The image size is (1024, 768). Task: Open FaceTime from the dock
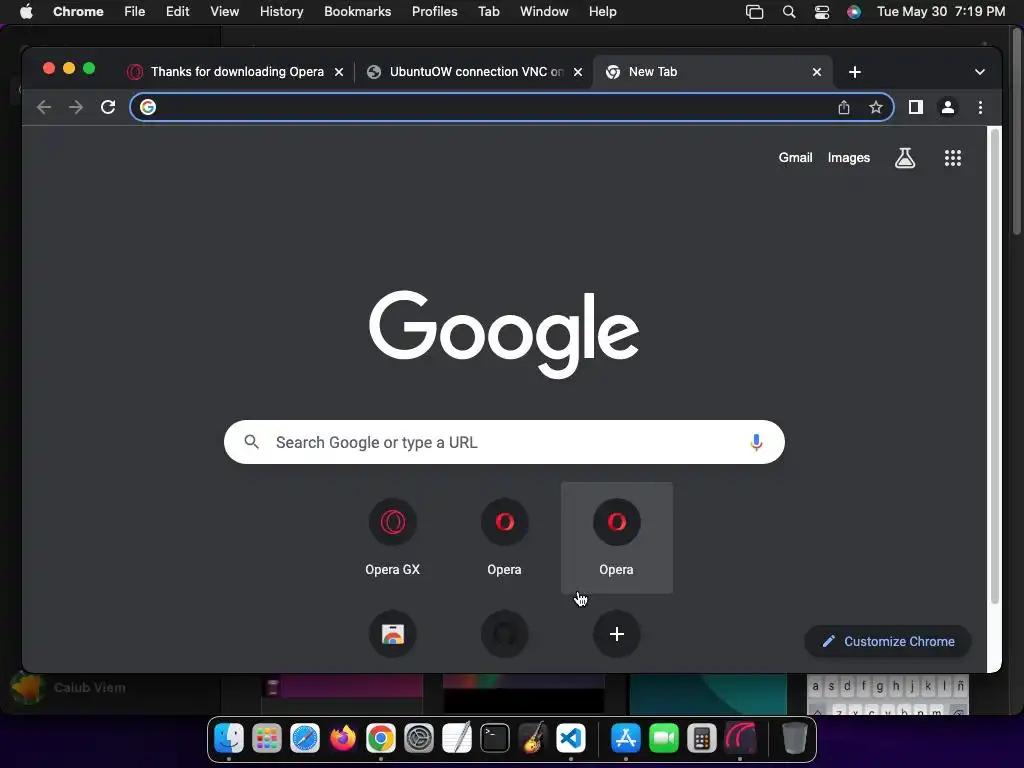point(664,739)
